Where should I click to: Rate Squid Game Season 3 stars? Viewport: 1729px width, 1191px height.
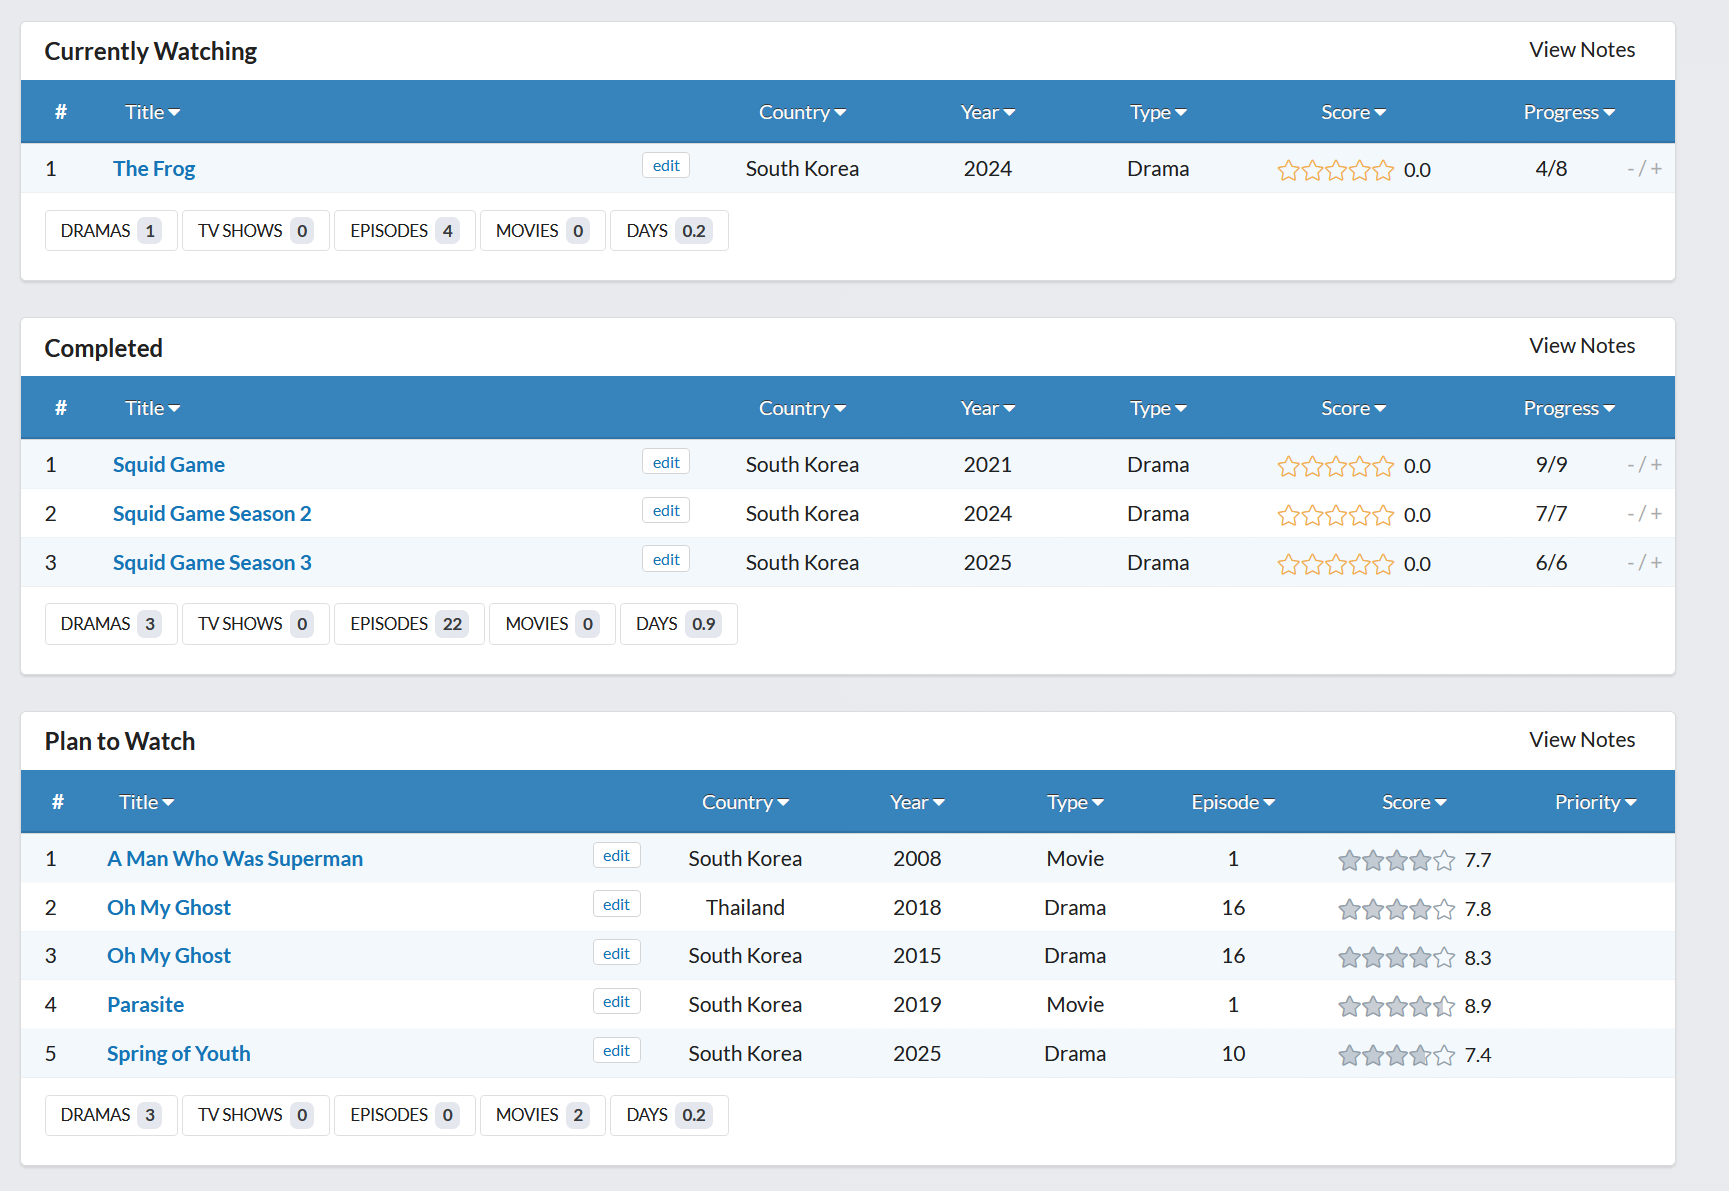pyautogui.click(x=1336, y=564)
